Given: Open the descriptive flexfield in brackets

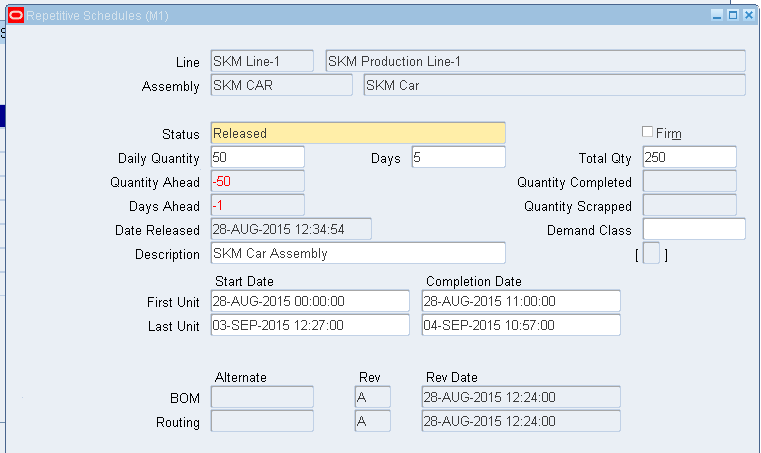Looking at the screenshot, I should pos(651,253).
